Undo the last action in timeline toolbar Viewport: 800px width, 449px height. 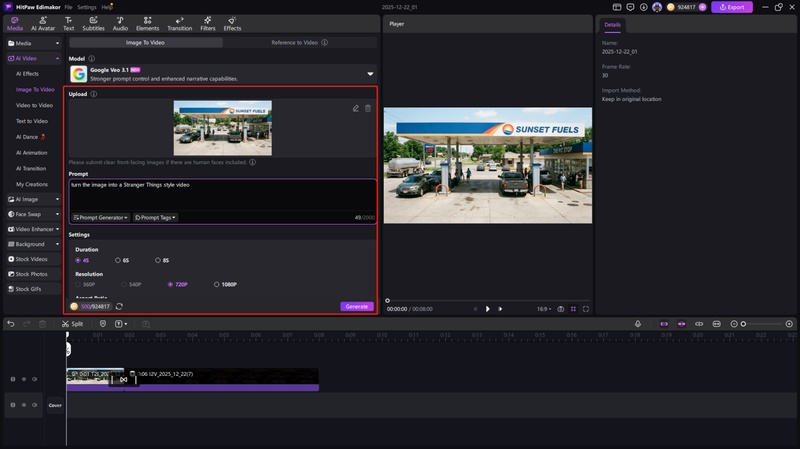(x=11, y=323)
